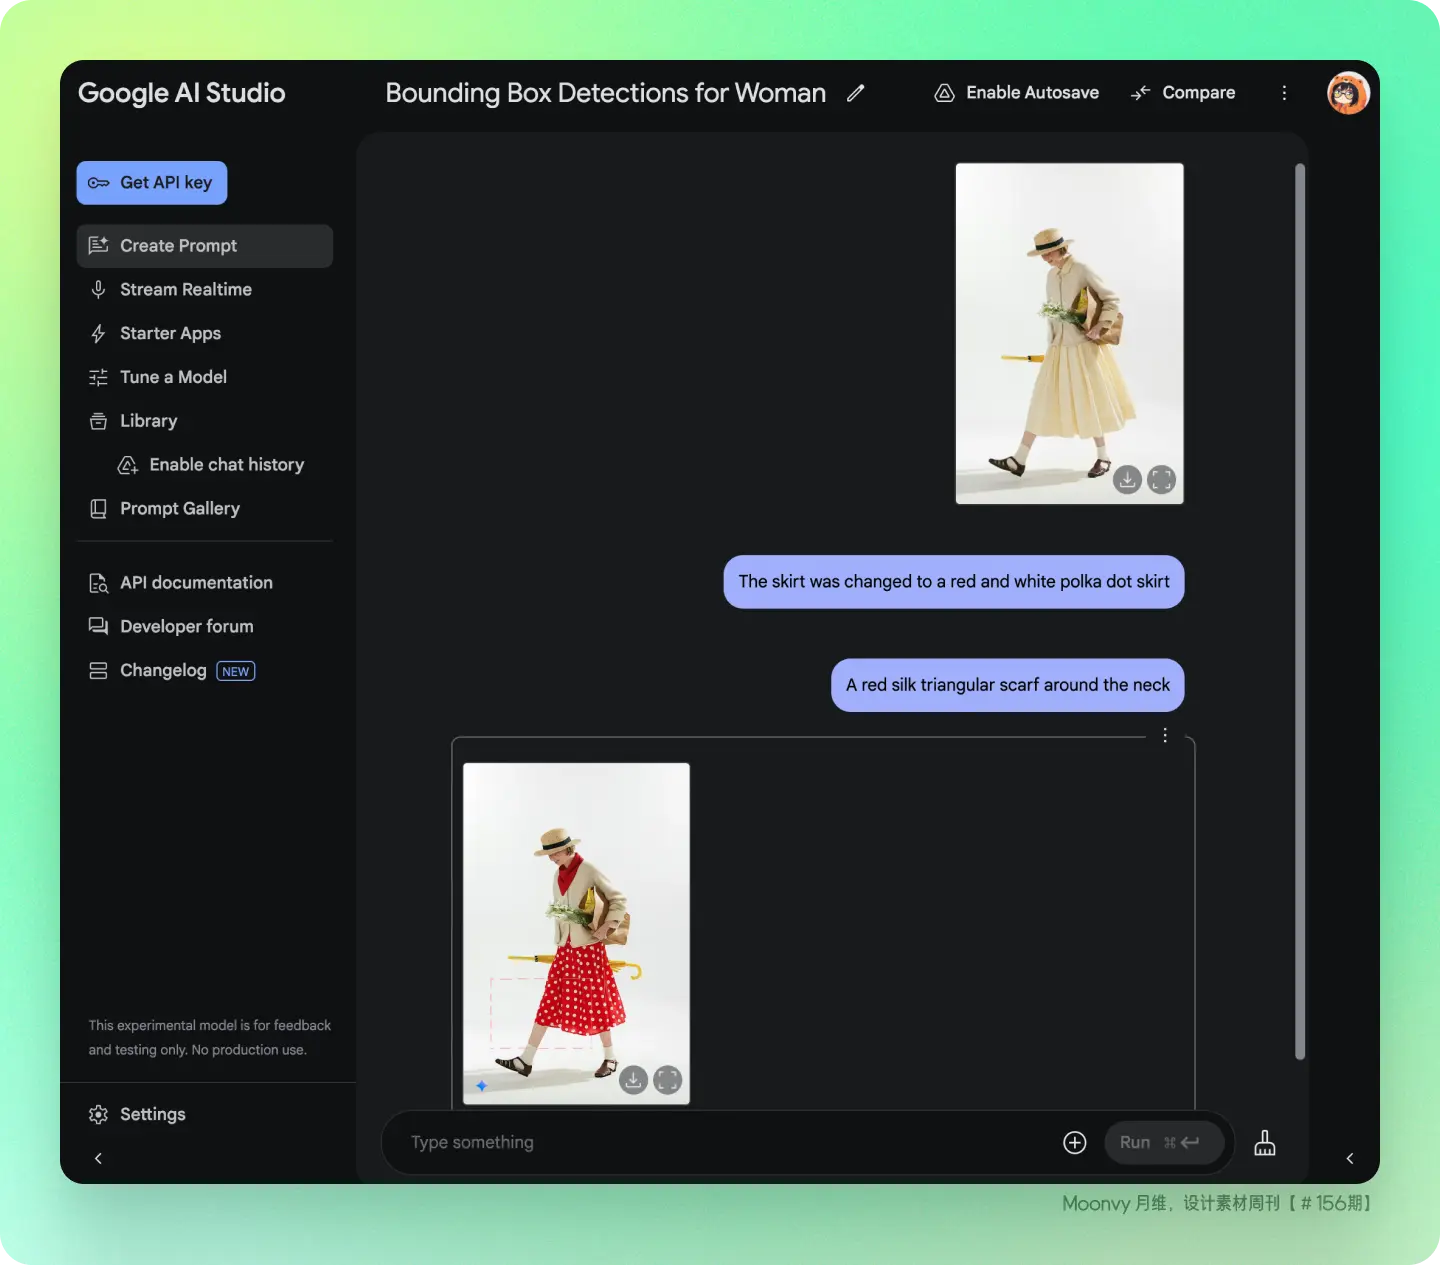Expand the original uploaded image to fullscreen
Viewport: 1440px width, 1265px height.
tap(1161, 480)
